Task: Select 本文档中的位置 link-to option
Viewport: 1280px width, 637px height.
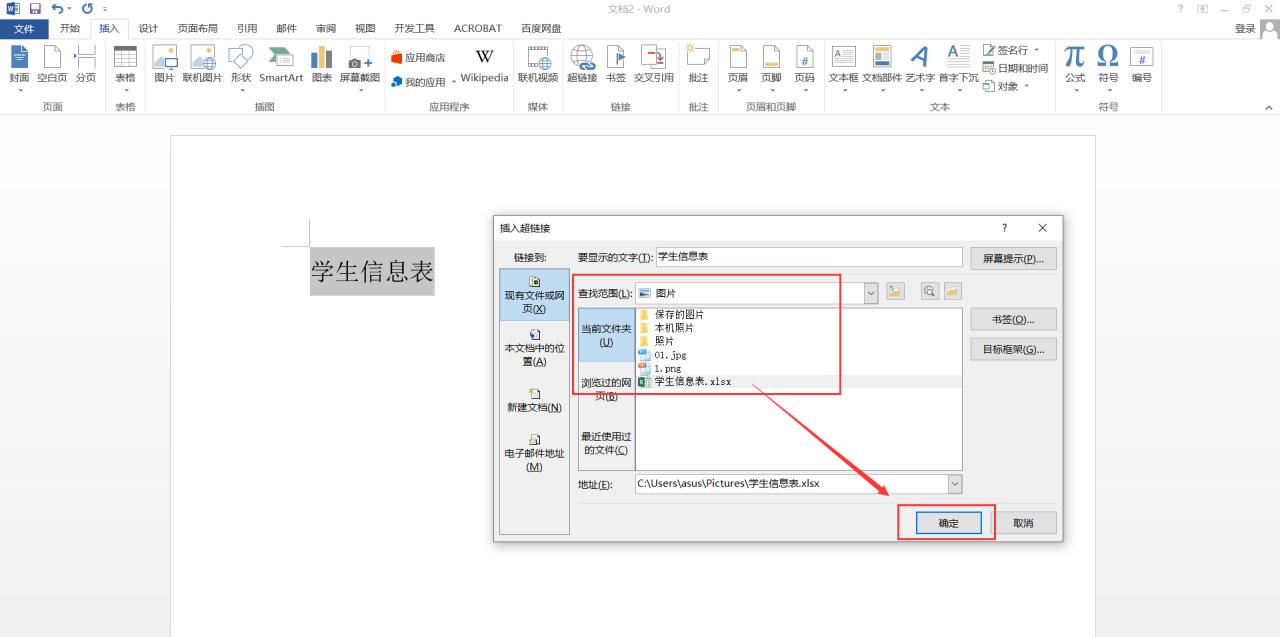Action: click(534, 347)
